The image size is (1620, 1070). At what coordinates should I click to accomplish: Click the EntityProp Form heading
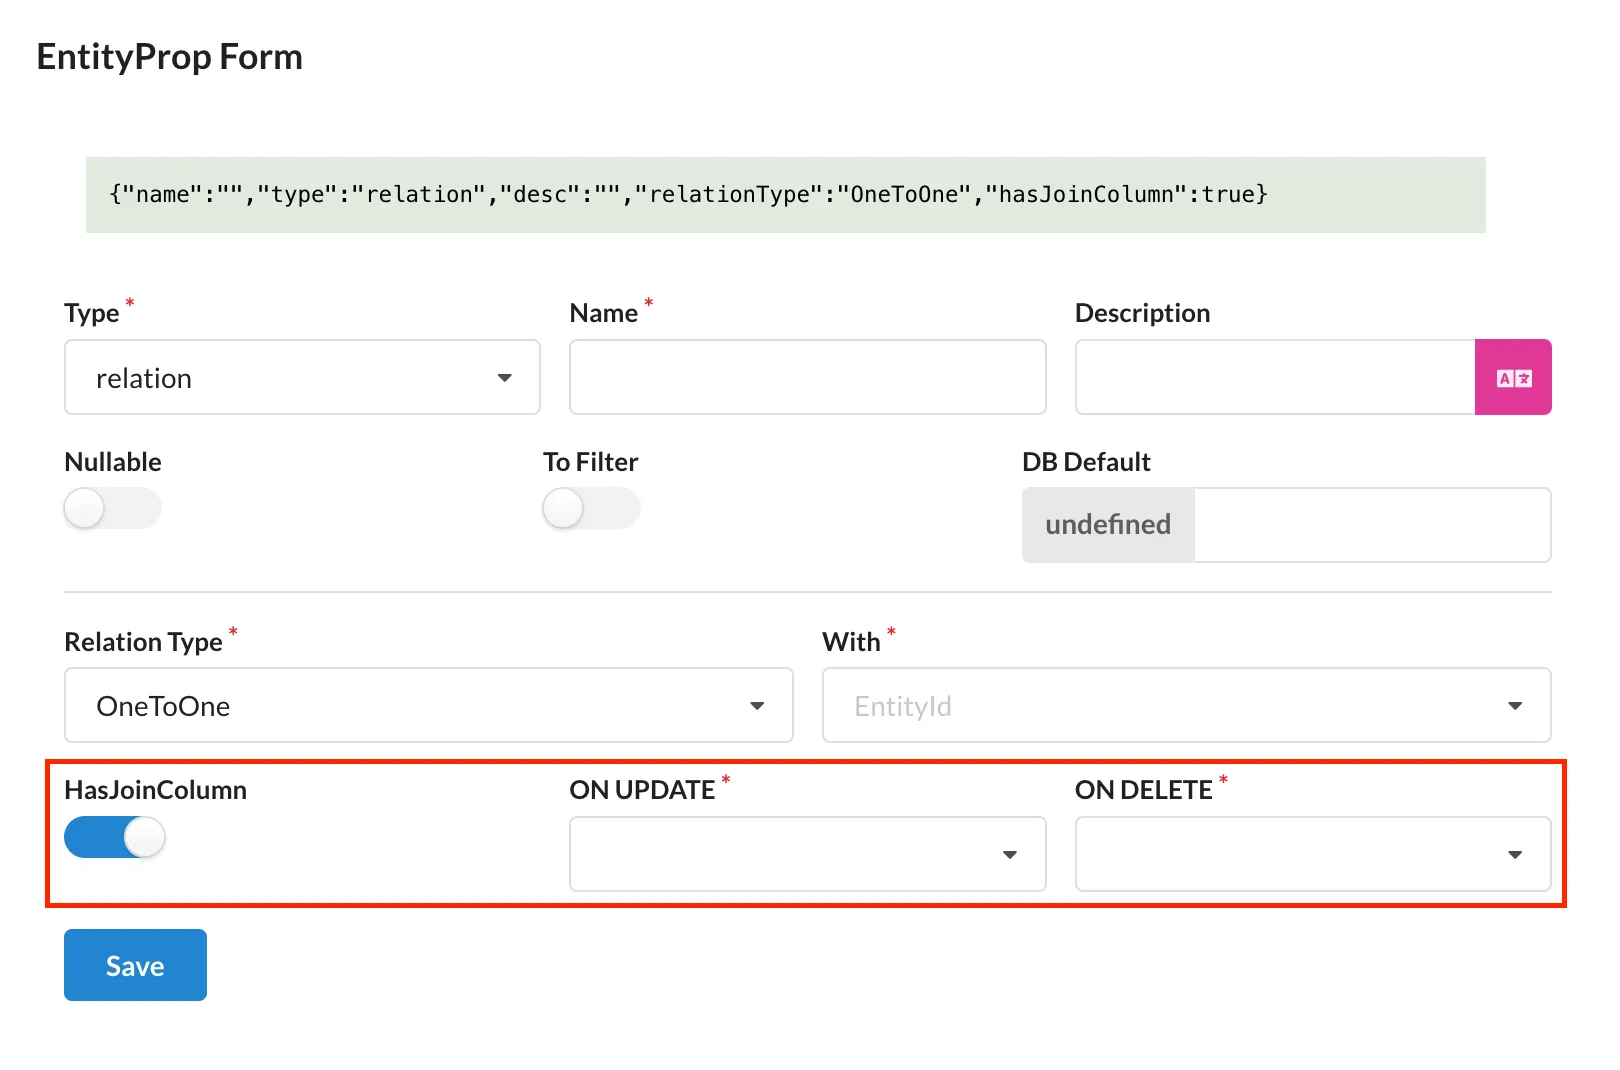(x=170, y=57)
